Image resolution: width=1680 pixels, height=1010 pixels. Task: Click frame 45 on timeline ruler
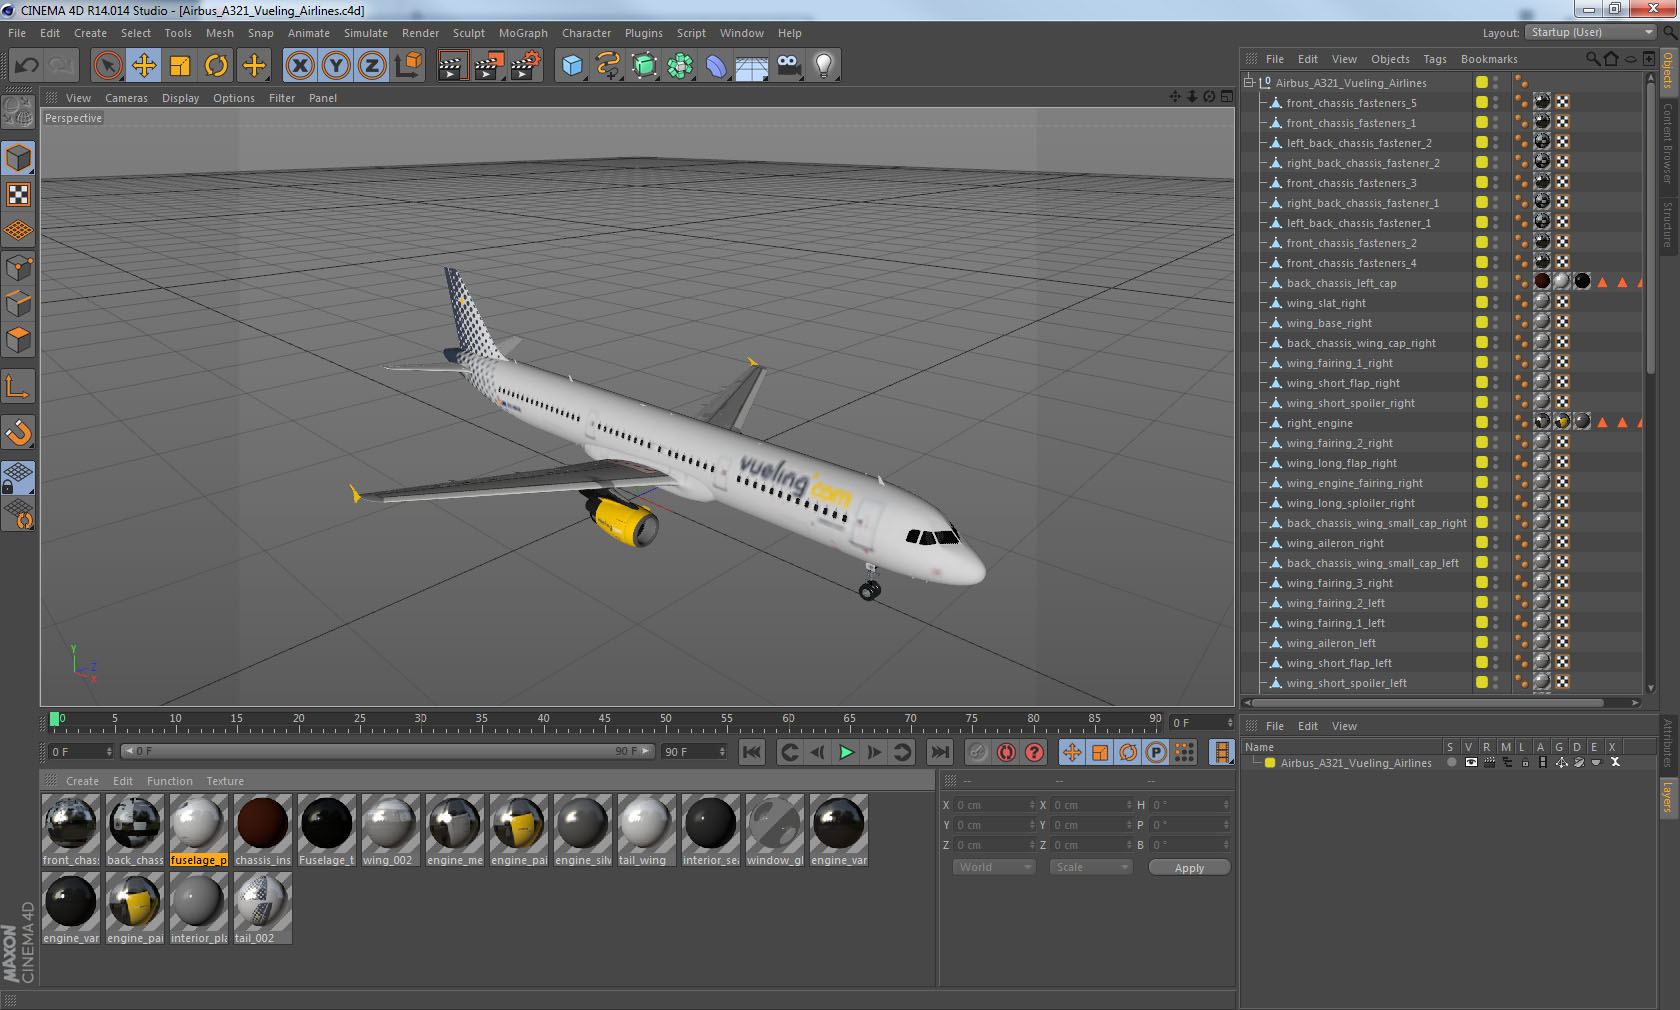coord(604,719)
